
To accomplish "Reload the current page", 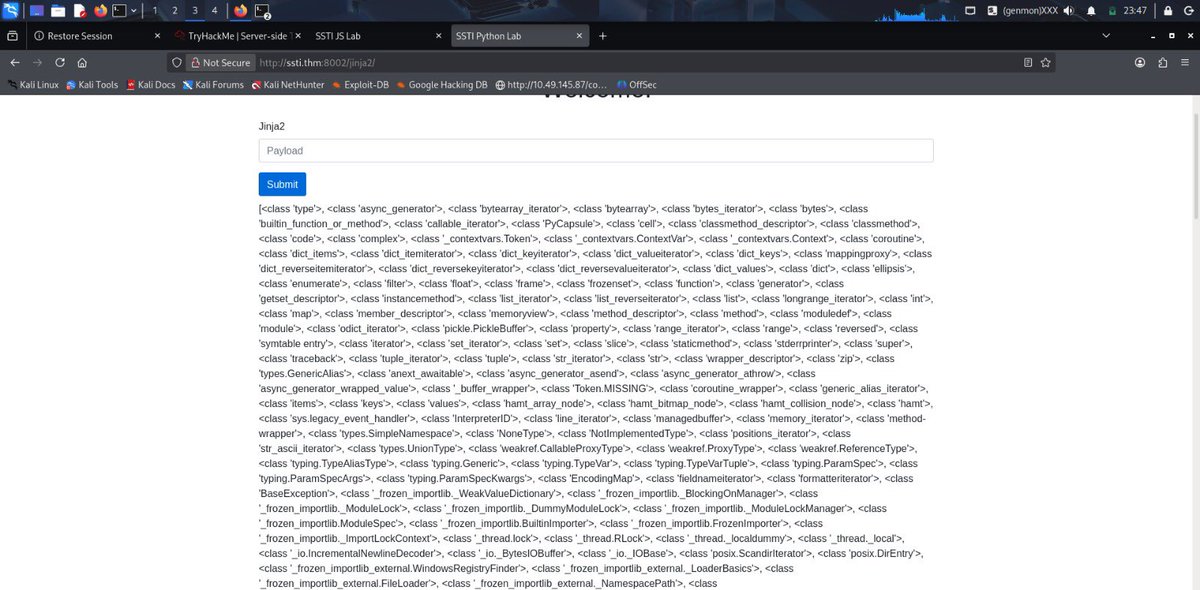I will [x=60, y=62].
